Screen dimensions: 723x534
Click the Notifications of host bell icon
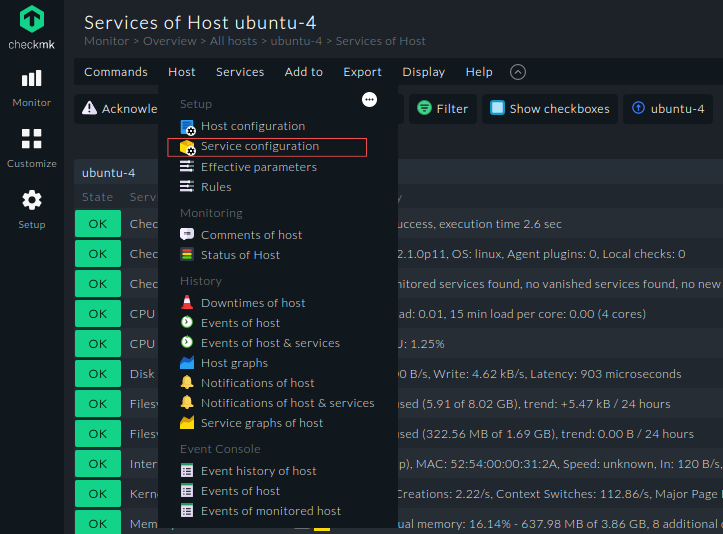187,382
